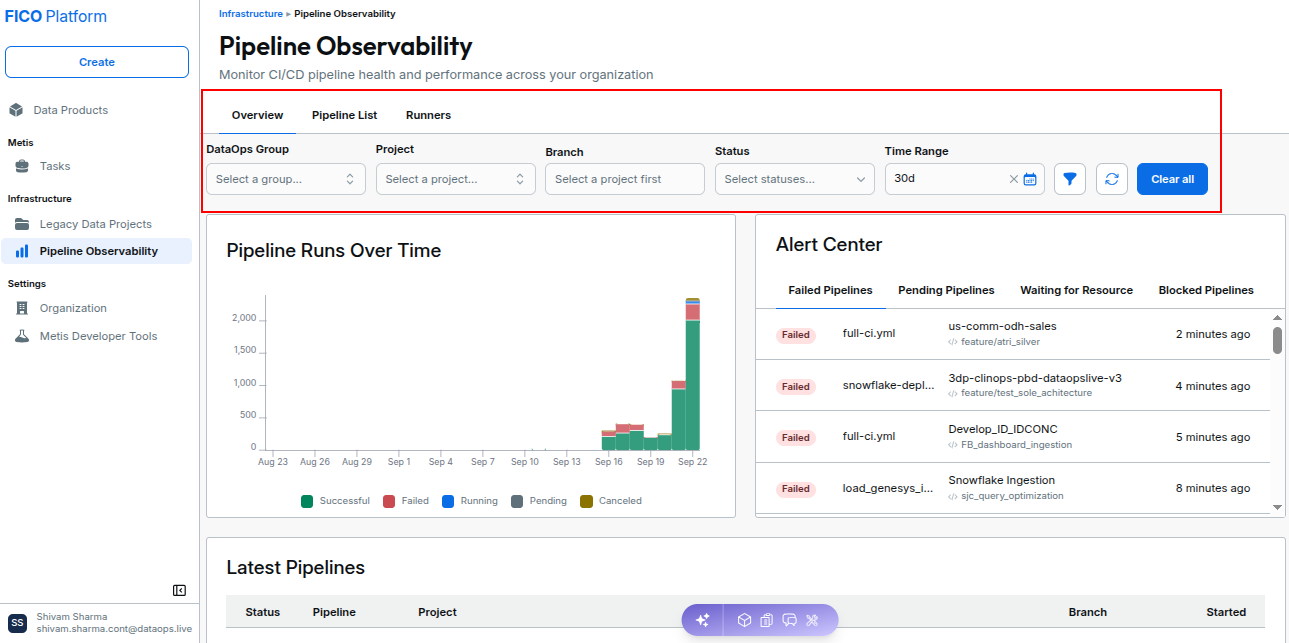Toggle the Failed legend series
The height and width of the screenshot is (643, 1289).
click(406, 501)
